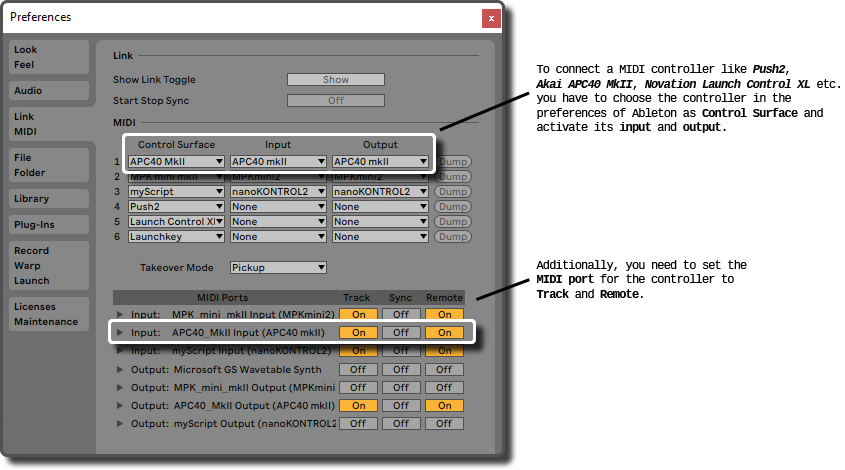
Task: Close the Preferences window
Action: tap(491, 18)
